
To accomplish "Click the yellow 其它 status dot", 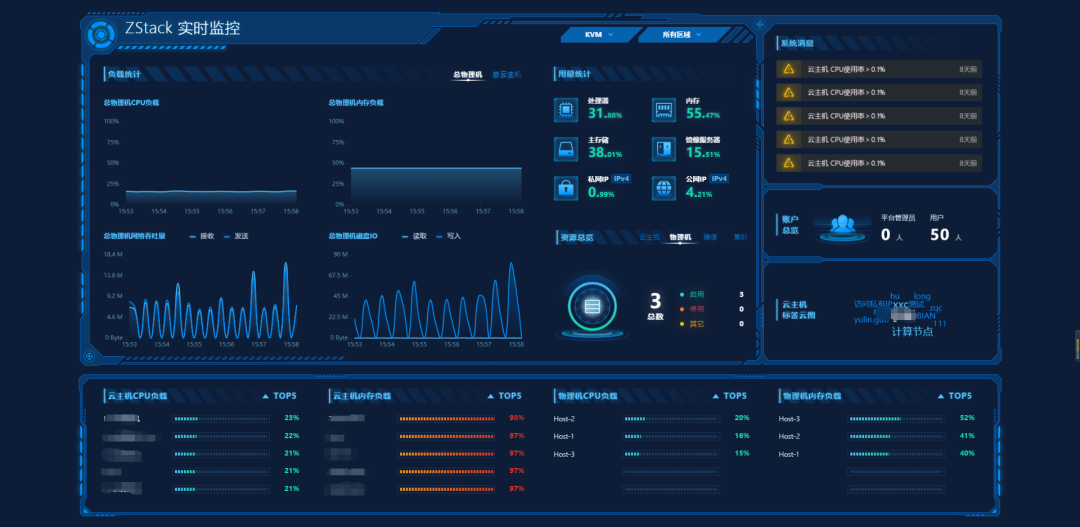I will click(682, 323).
